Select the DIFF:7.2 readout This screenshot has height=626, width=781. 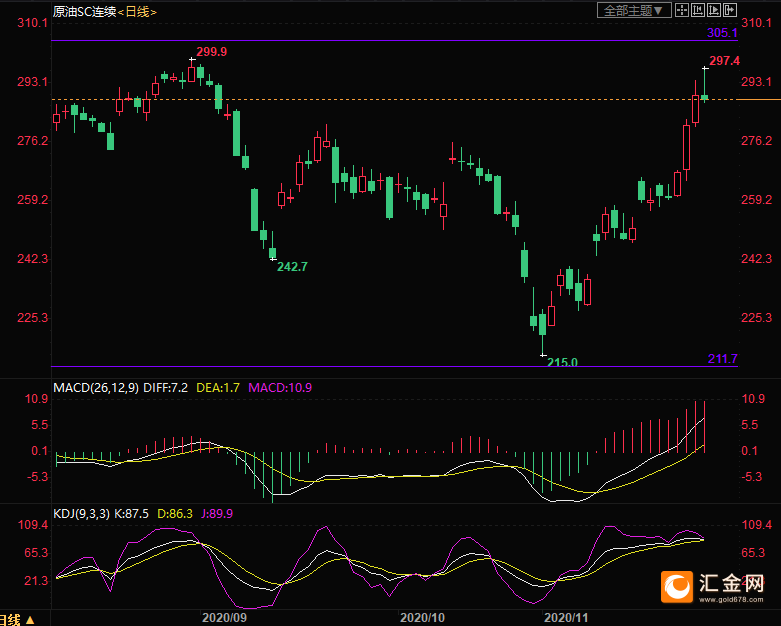166,387
